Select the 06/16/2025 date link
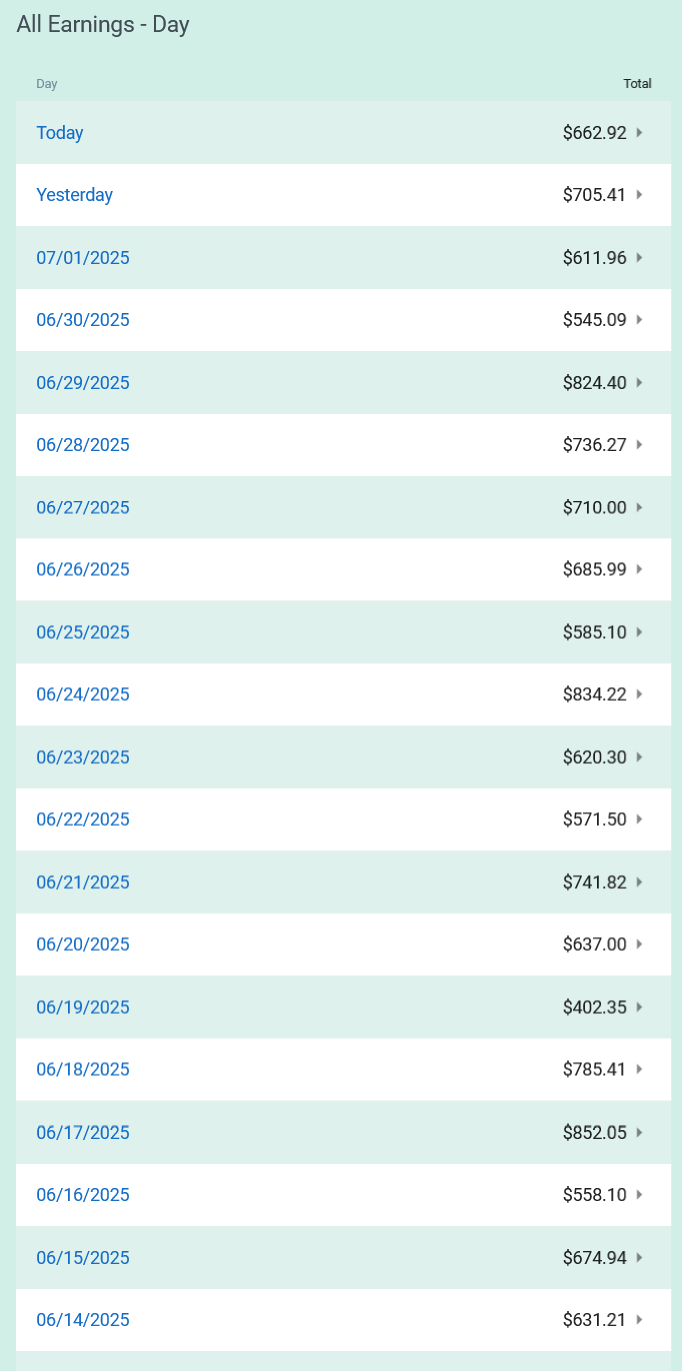 (83, 1195)
